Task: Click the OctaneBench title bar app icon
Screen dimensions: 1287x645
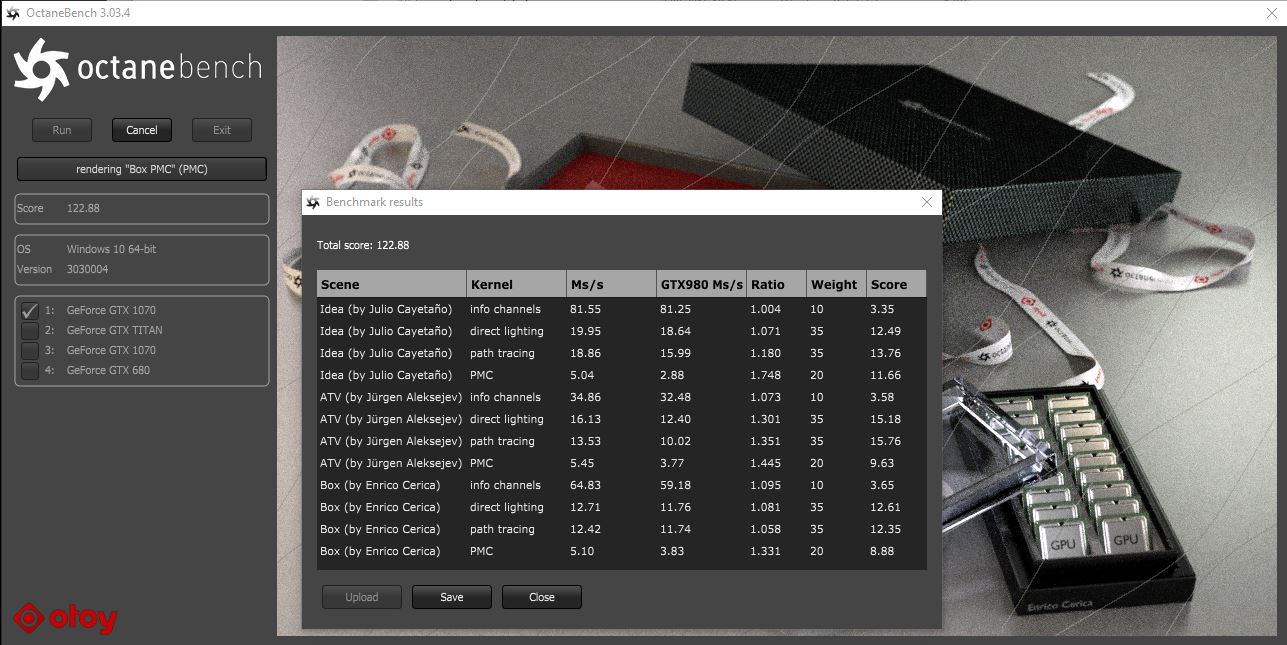Action: point(13,13)
